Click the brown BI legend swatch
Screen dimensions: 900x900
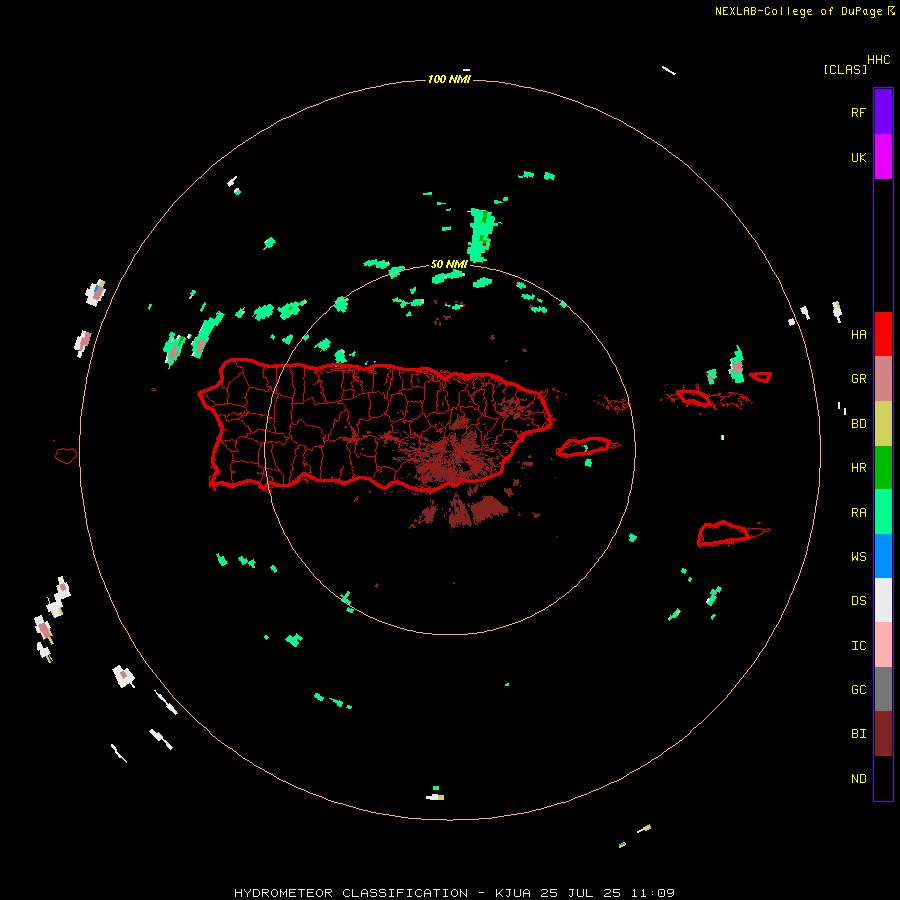pyautogui.click(x=883, y=734)
